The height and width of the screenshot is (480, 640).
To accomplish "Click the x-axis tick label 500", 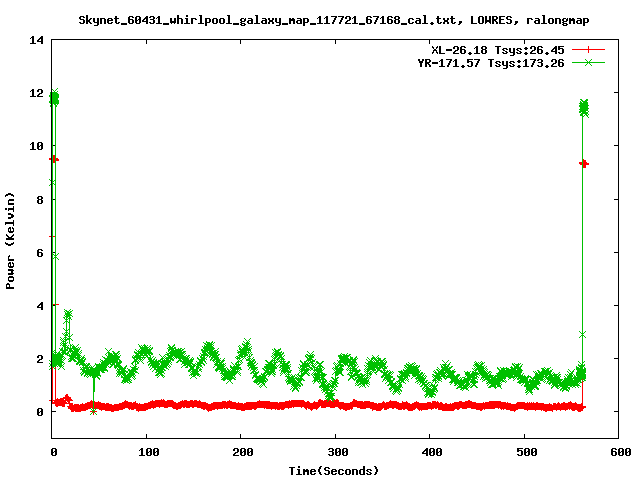I will coord(527,452).
